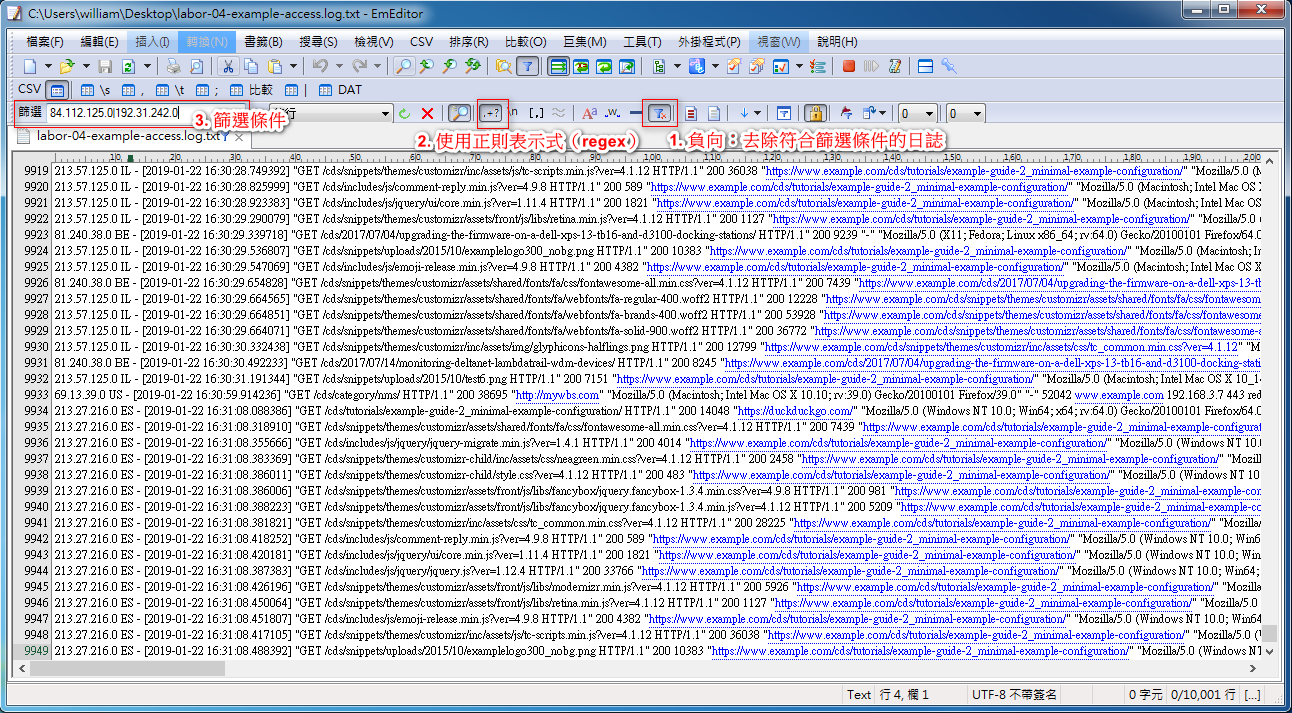Open the 搜尋(S) menu
1292x713 pixels.
tap(317, 42)
